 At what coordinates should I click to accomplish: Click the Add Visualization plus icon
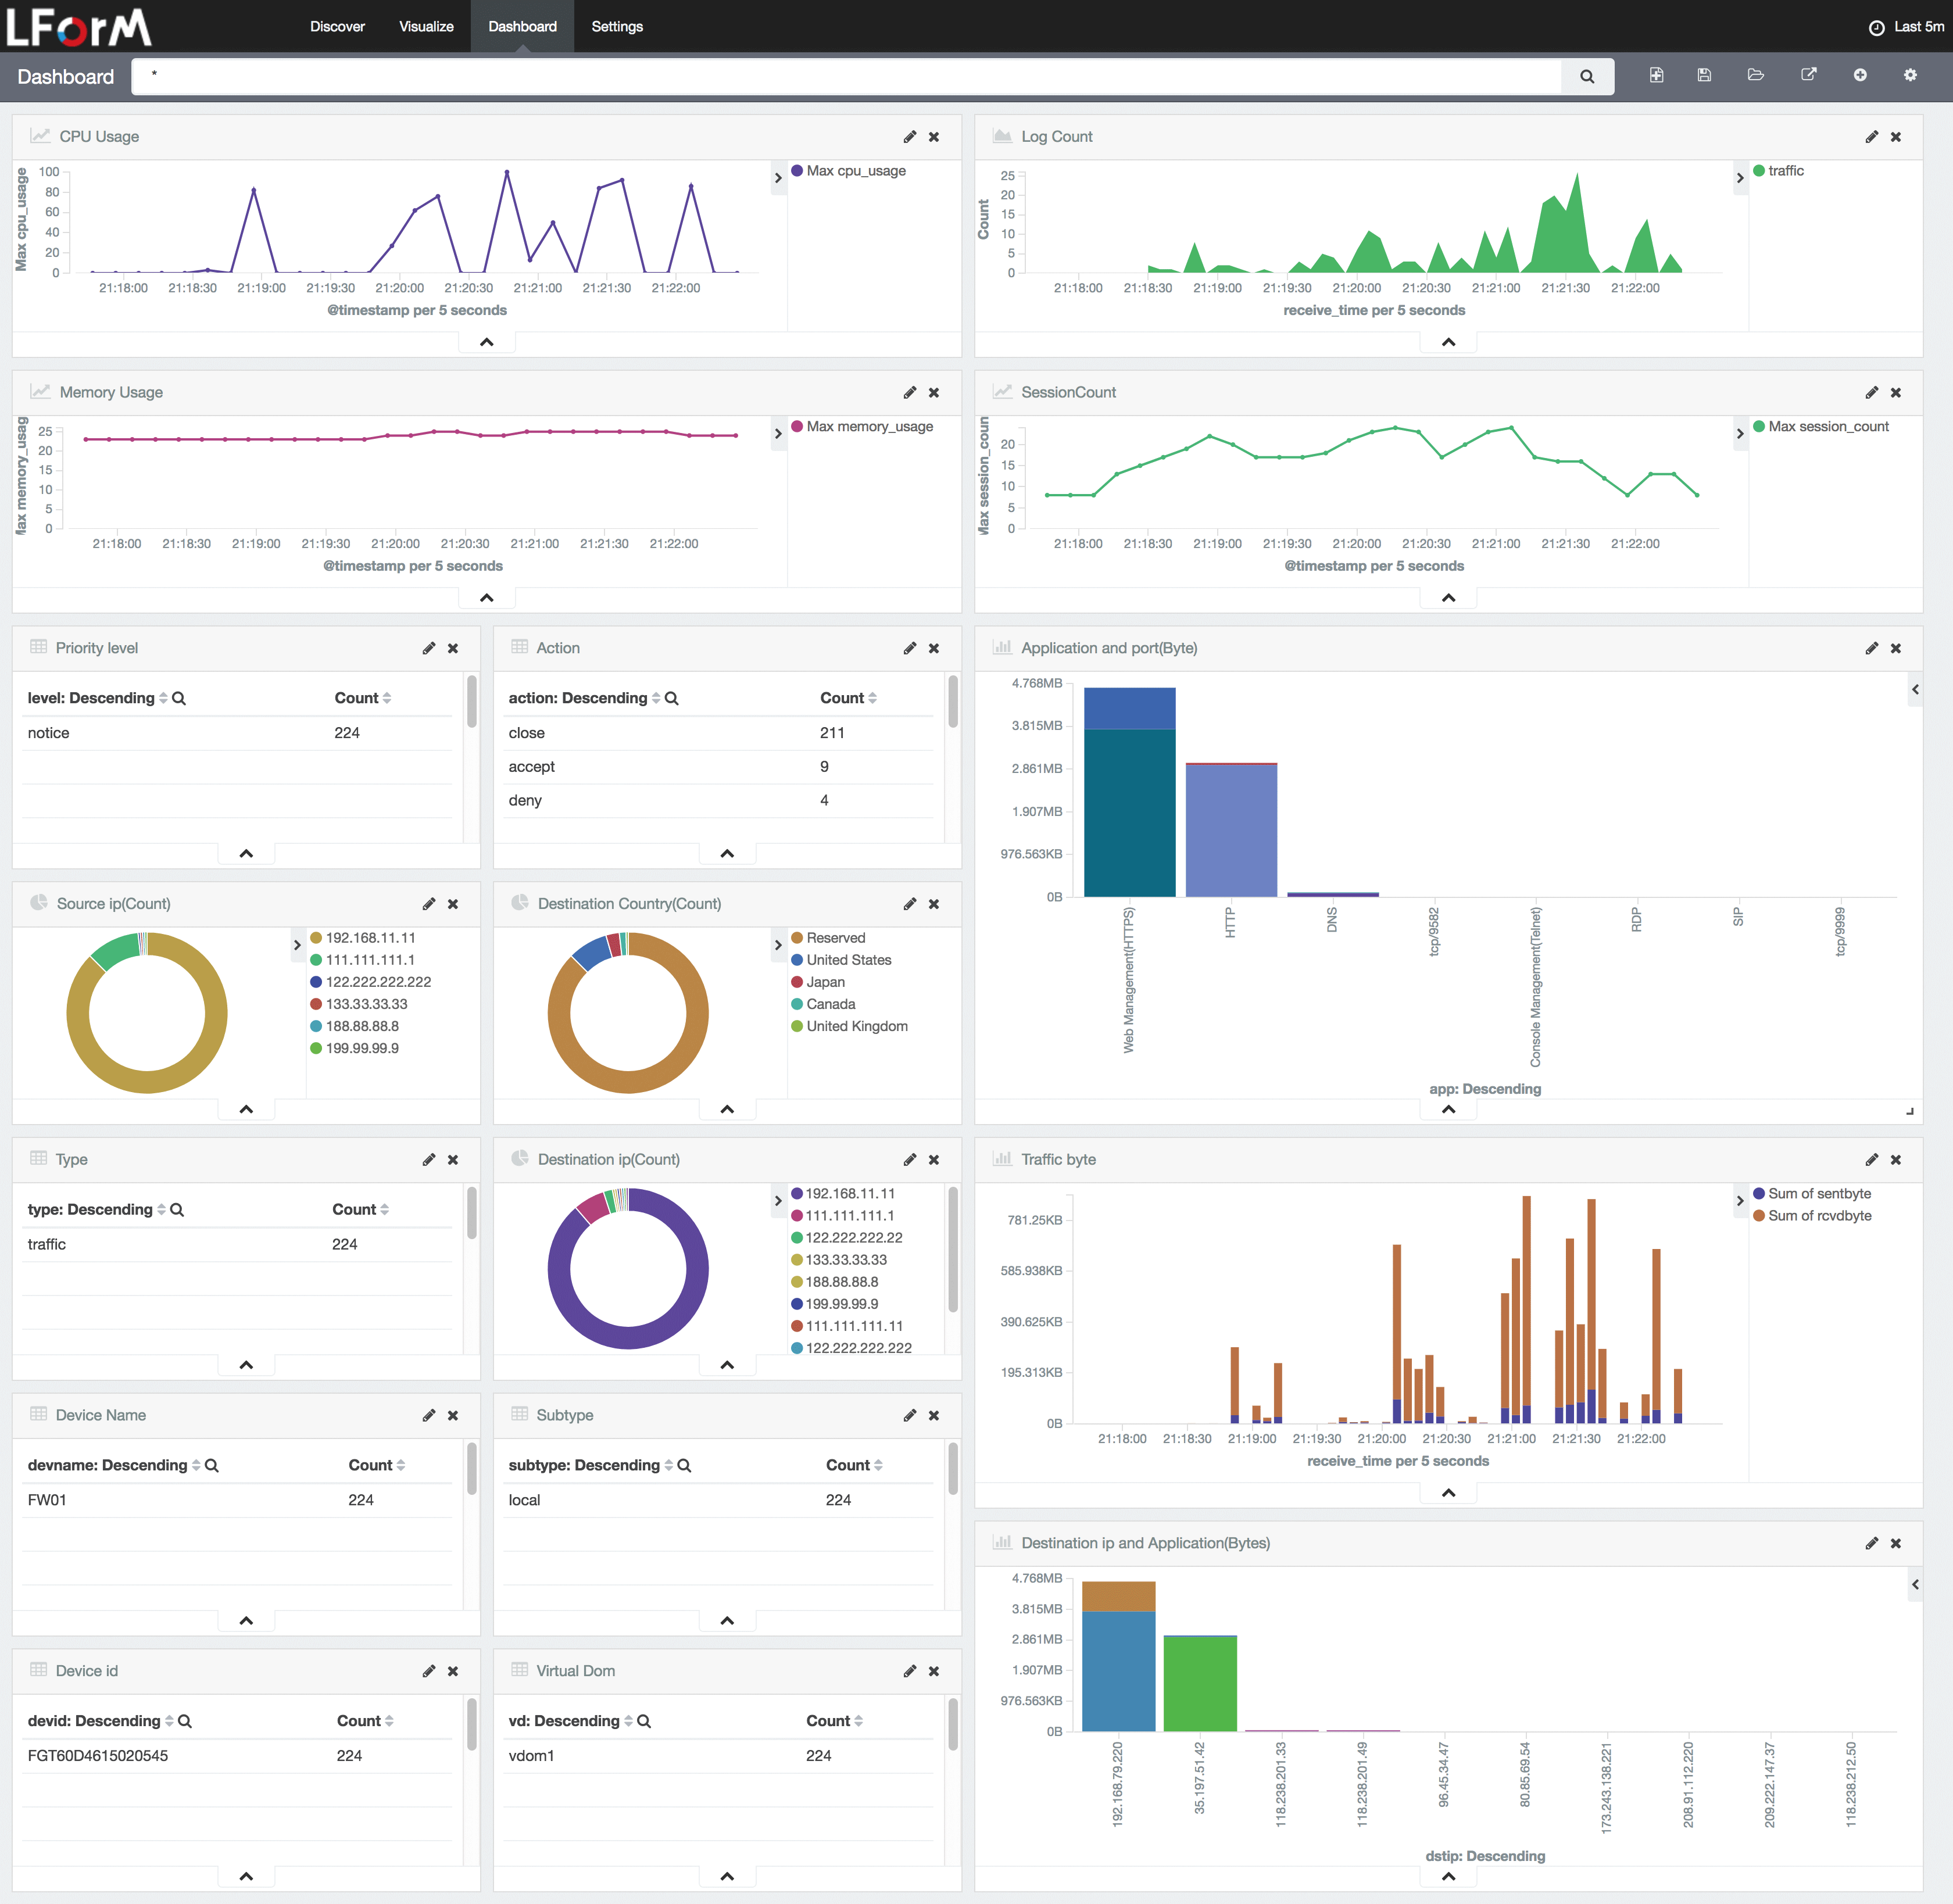1859,76
